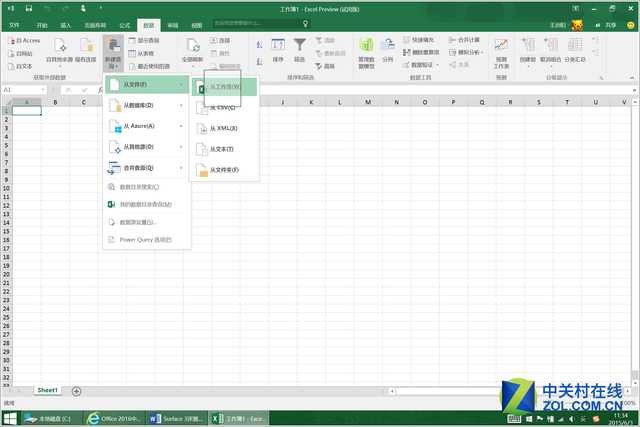640x427 pixels.
Task: Click 最近使用的源 (Recent Sources)
Action: [149, 66]
